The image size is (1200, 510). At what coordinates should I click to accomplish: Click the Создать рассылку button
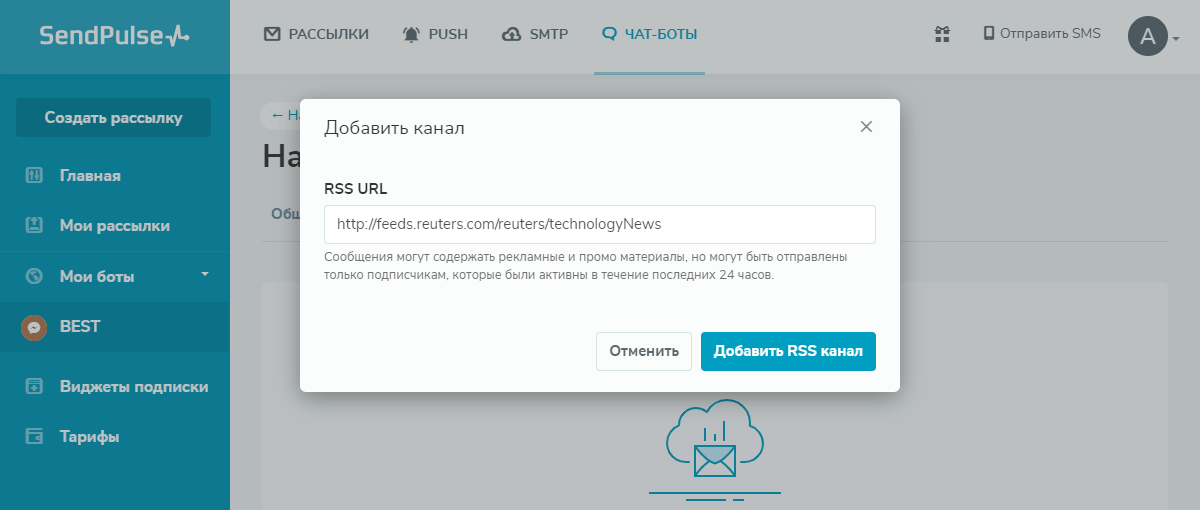pyautogui.click(x=113, y=118)
